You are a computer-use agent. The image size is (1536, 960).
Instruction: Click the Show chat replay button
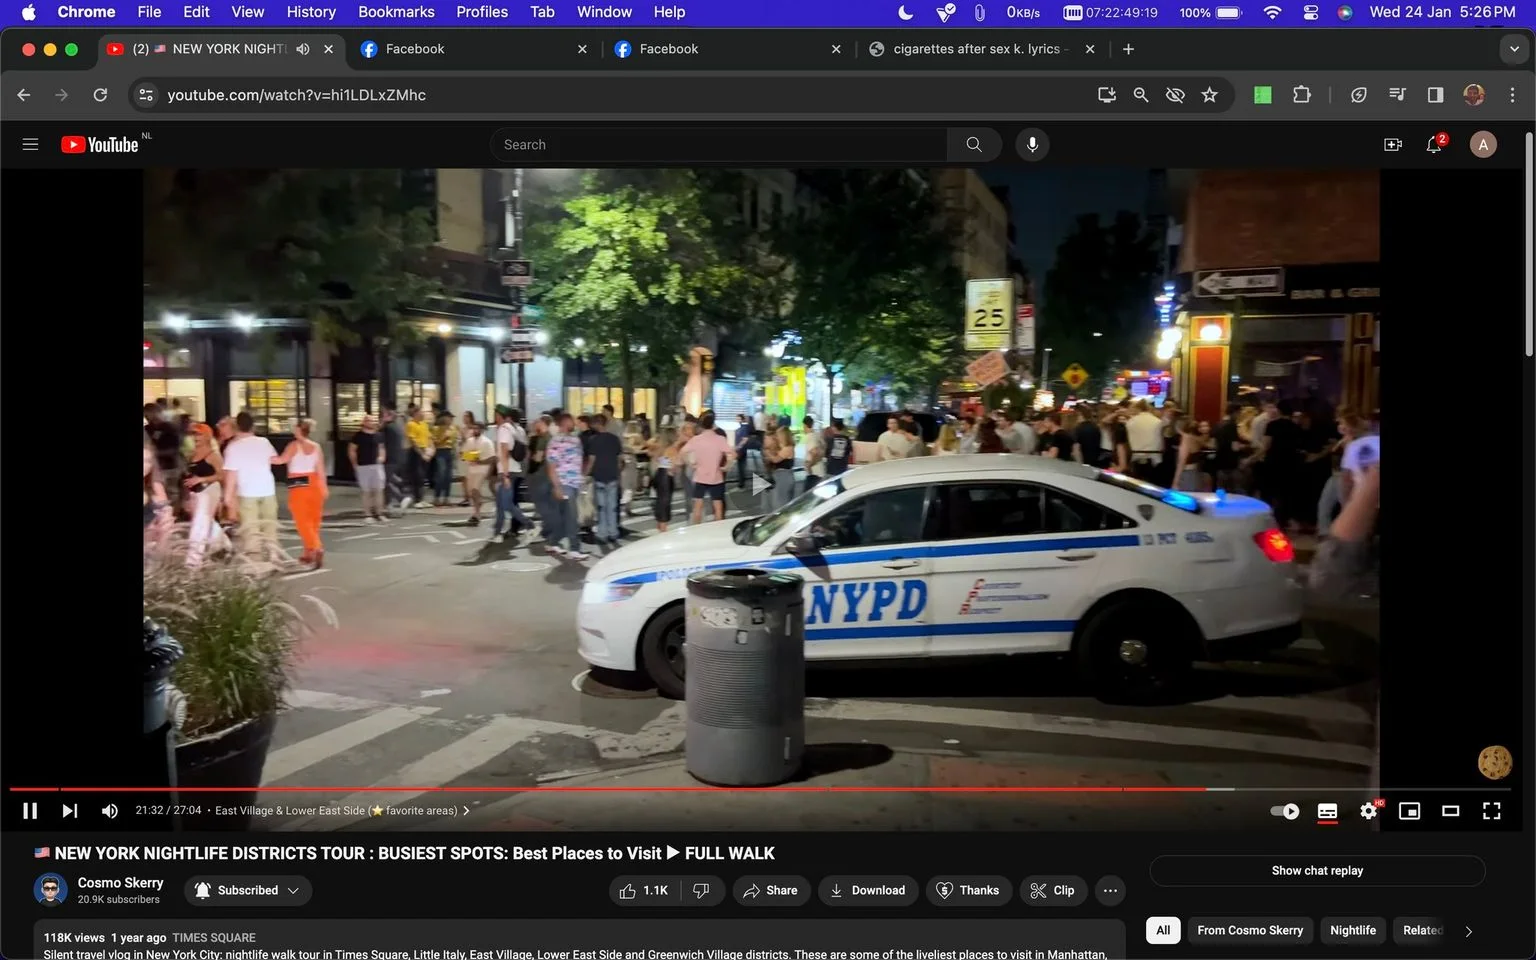pos(1317,871)
